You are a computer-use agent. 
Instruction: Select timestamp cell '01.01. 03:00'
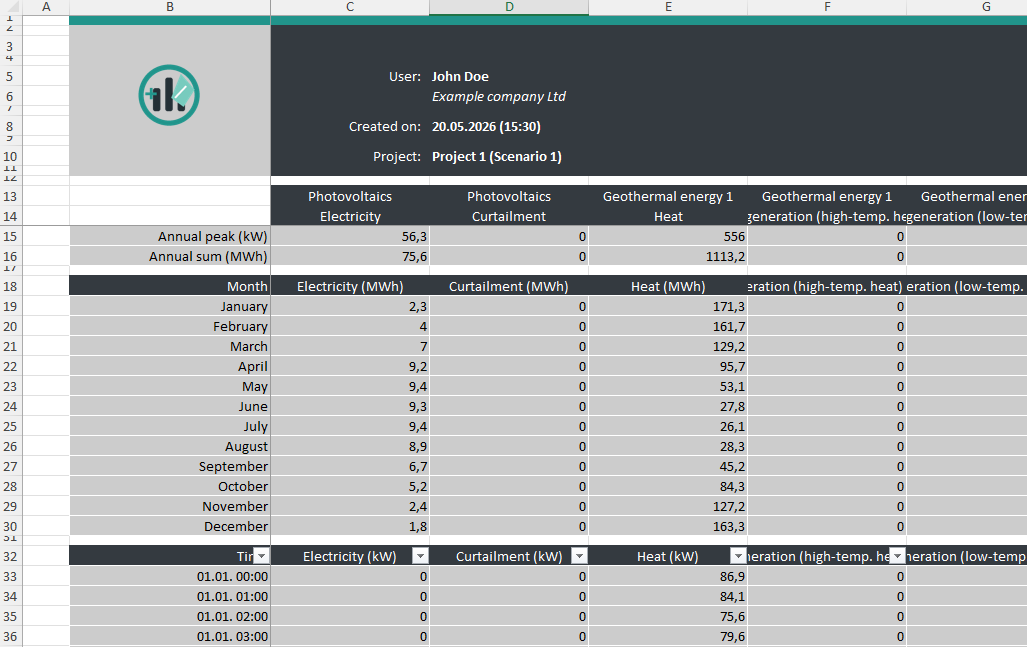pos(170,637)
